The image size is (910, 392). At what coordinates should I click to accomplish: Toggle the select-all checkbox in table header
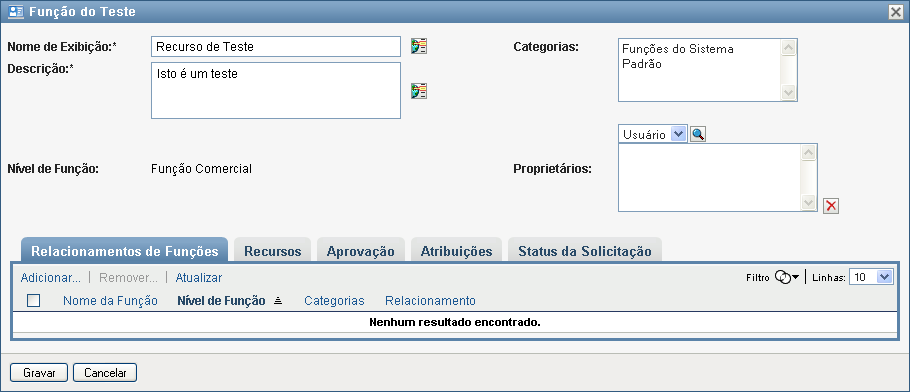tap(34, 300)
